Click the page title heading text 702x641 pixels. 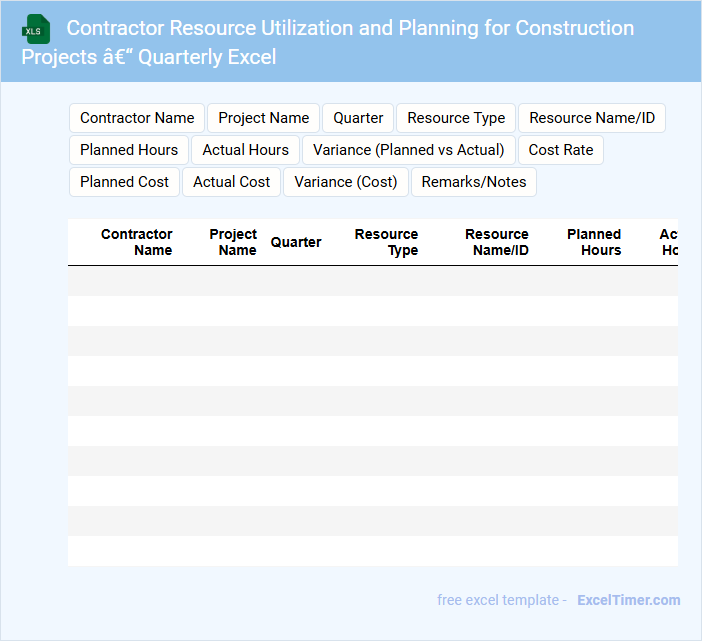[x=328, y=42]
